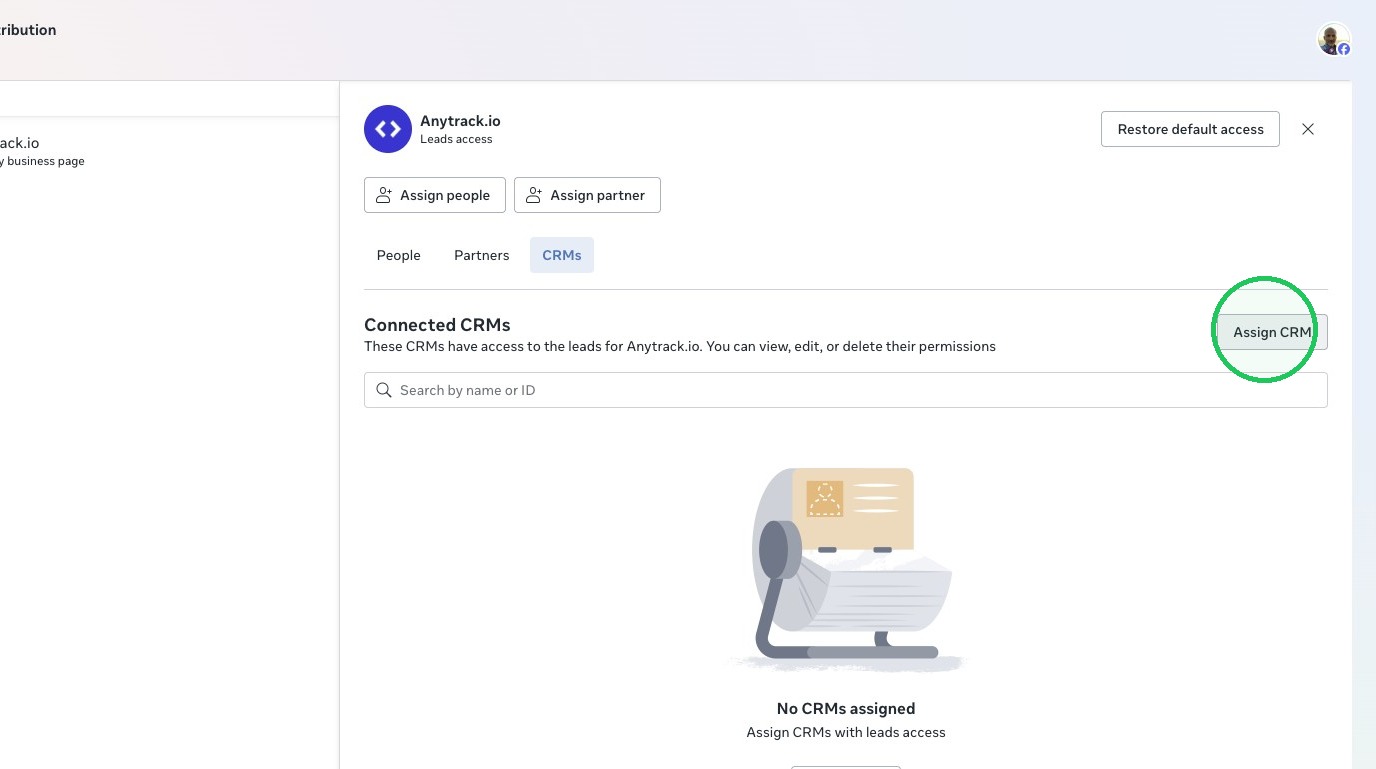This screenshot has height=769, width=1376.
Task: Switch to the People tab
Action: coord(398,255)
